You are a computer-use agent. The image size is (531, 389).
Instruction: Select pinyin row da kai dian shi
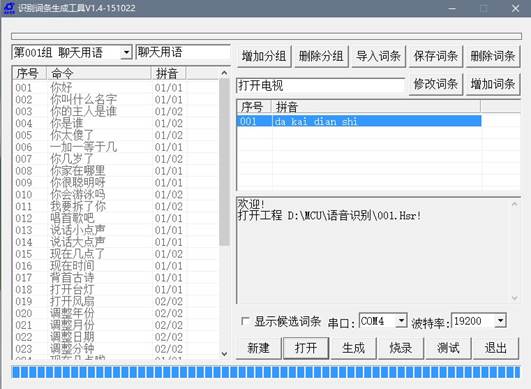click(x=359, y=121)
